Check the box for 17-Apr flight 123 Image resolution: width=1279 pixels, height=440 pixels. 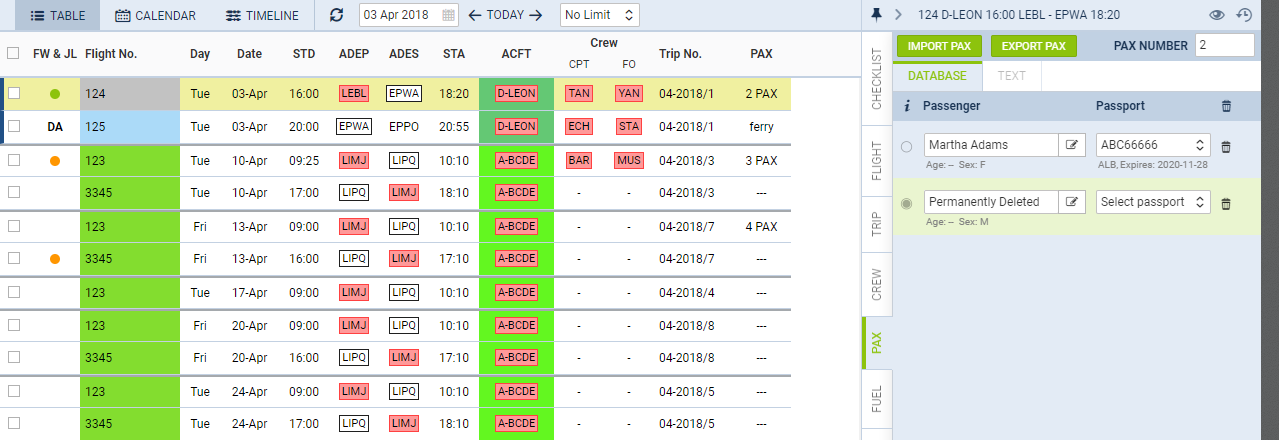(14, 292)
